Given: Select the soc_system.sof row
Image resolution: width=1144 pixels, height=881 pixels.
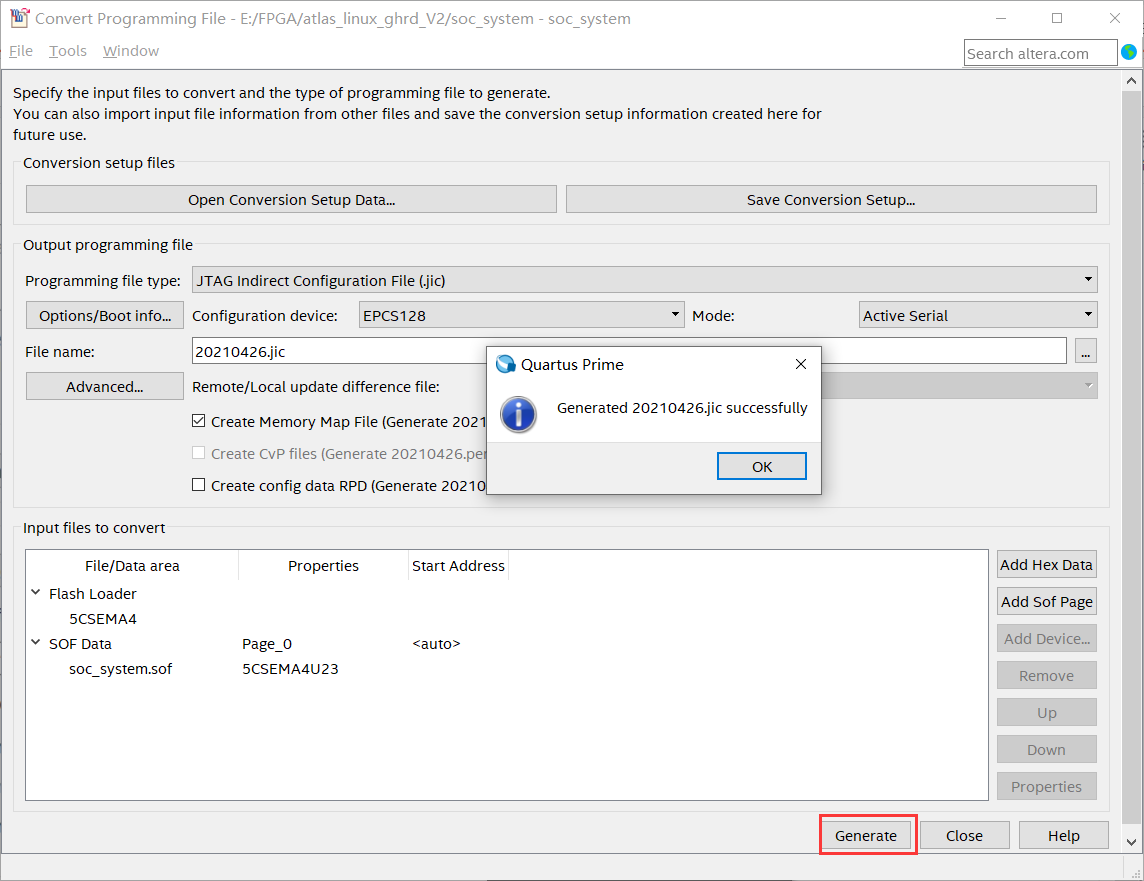Looking at the screenshot, I should tap(120, 668).
